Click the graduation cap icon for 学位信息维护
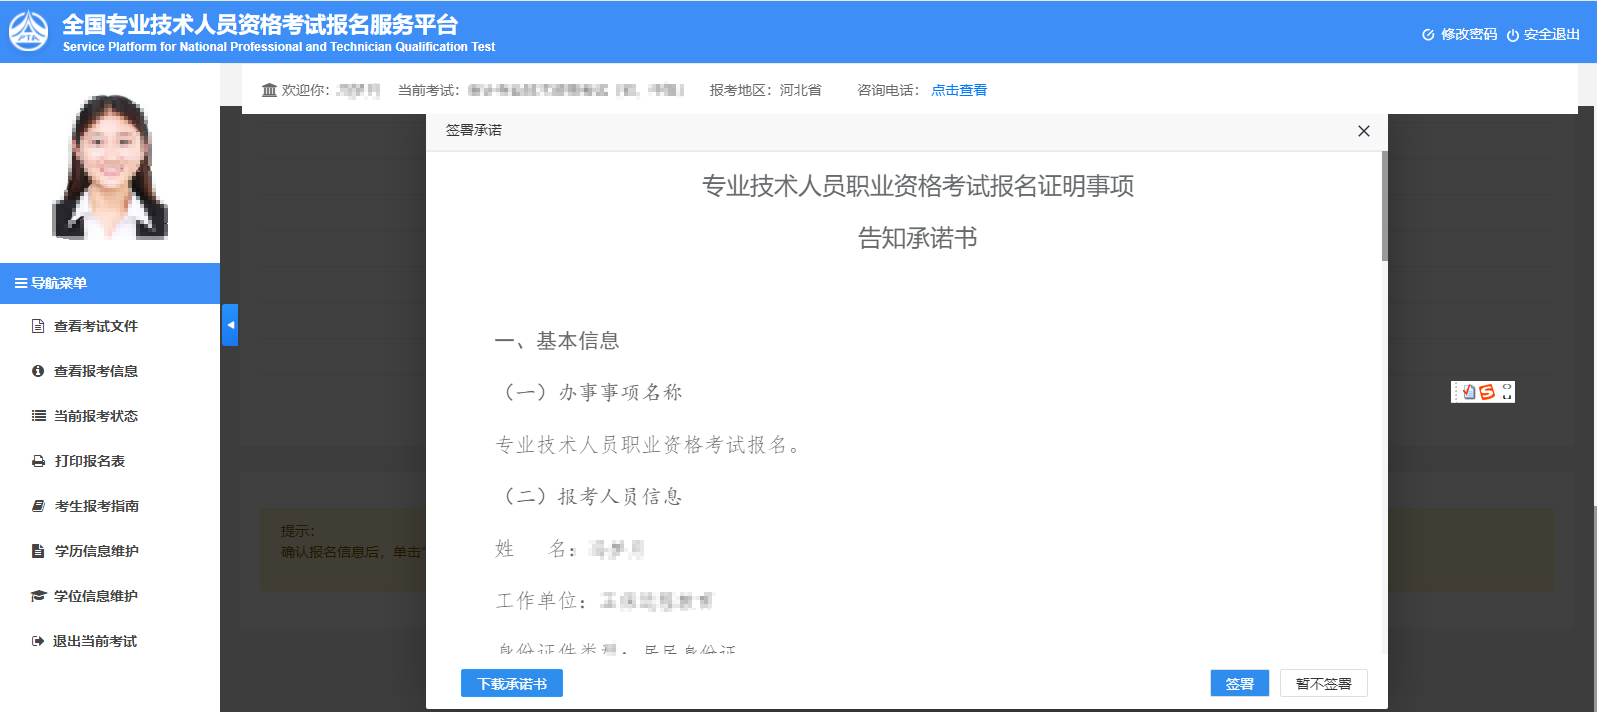The height and width of the screenshot is (712, 1597). click(38, 596)
